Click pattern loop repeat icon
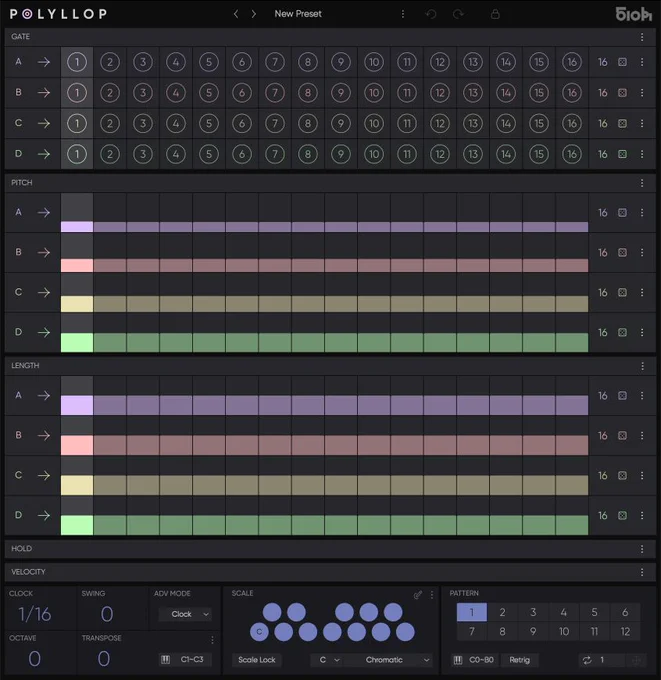The width and height of the screenshot is (661, 680). [x=587, y=660]
